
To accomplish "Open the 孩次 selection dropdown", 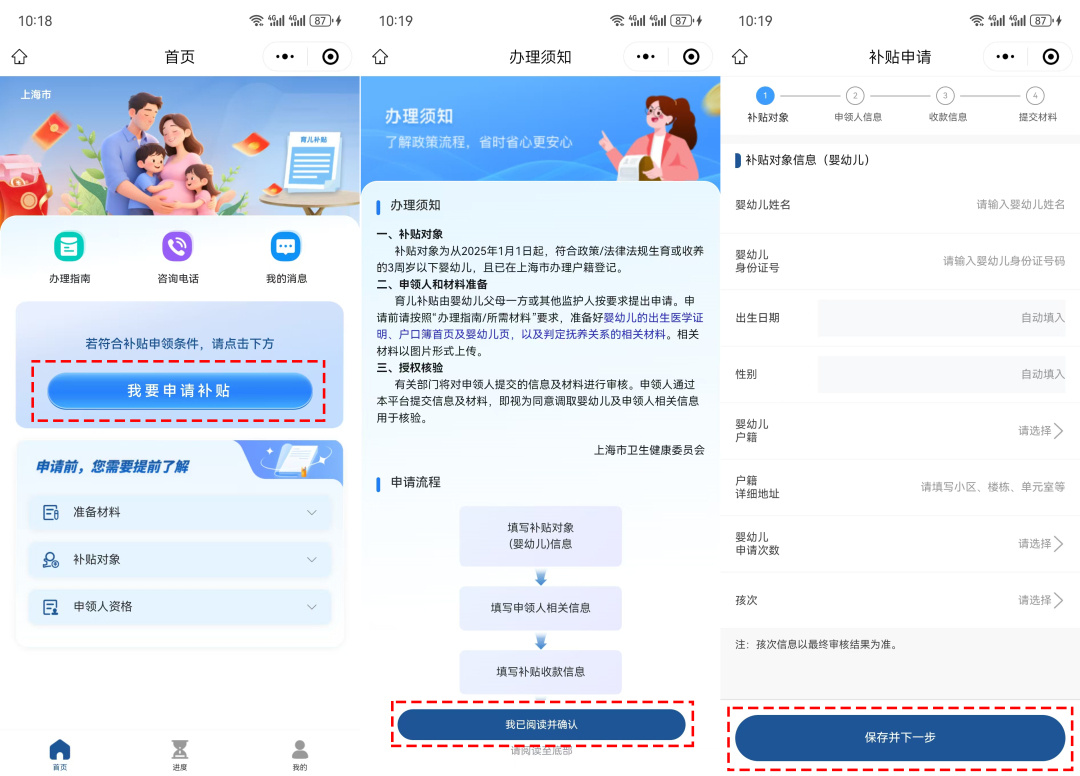I will (x=1040, y=600).
